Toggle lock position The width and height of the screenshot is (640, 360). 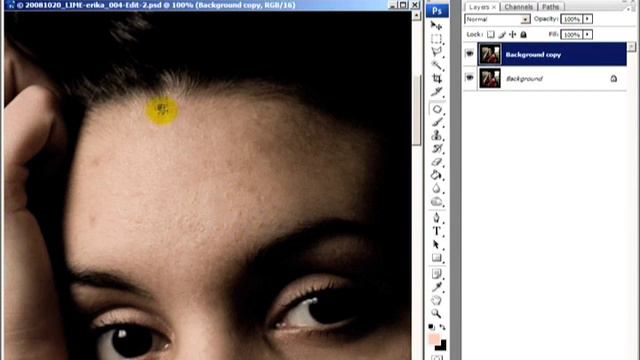pos(513,35)
